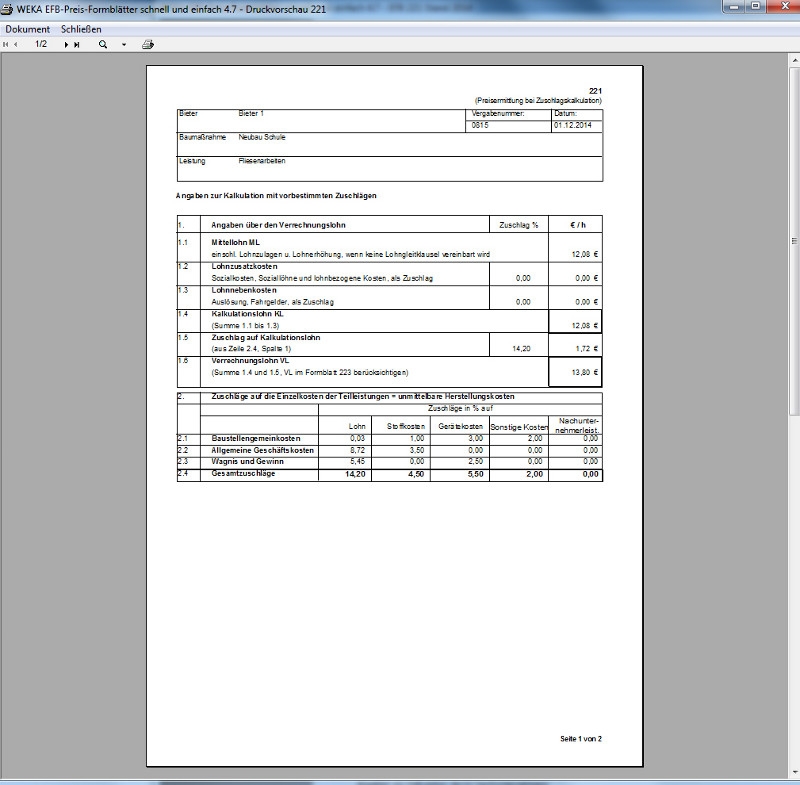
Task: Click the 13,80 € Verrechnungslohn value
Action: (585, 372)
